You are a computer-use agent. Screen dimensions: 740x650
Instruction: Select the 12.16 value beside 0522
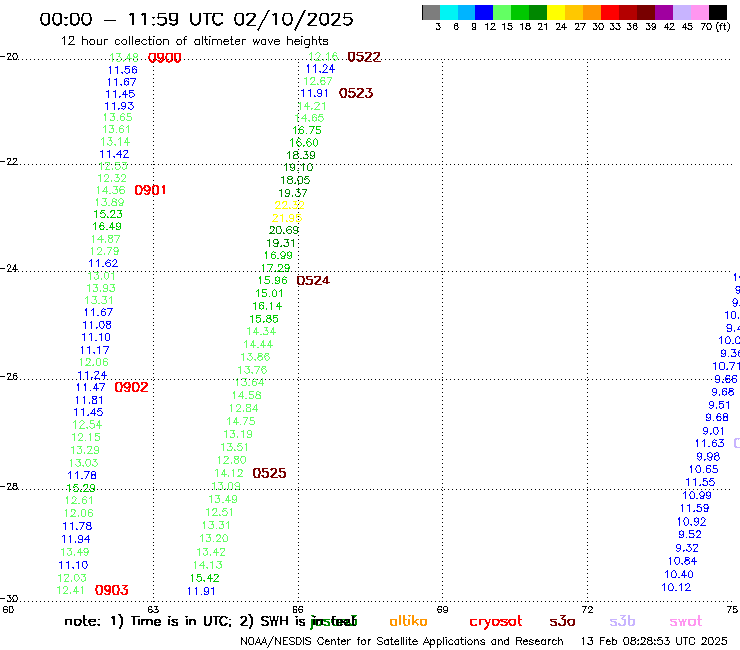tap(323, 56)
